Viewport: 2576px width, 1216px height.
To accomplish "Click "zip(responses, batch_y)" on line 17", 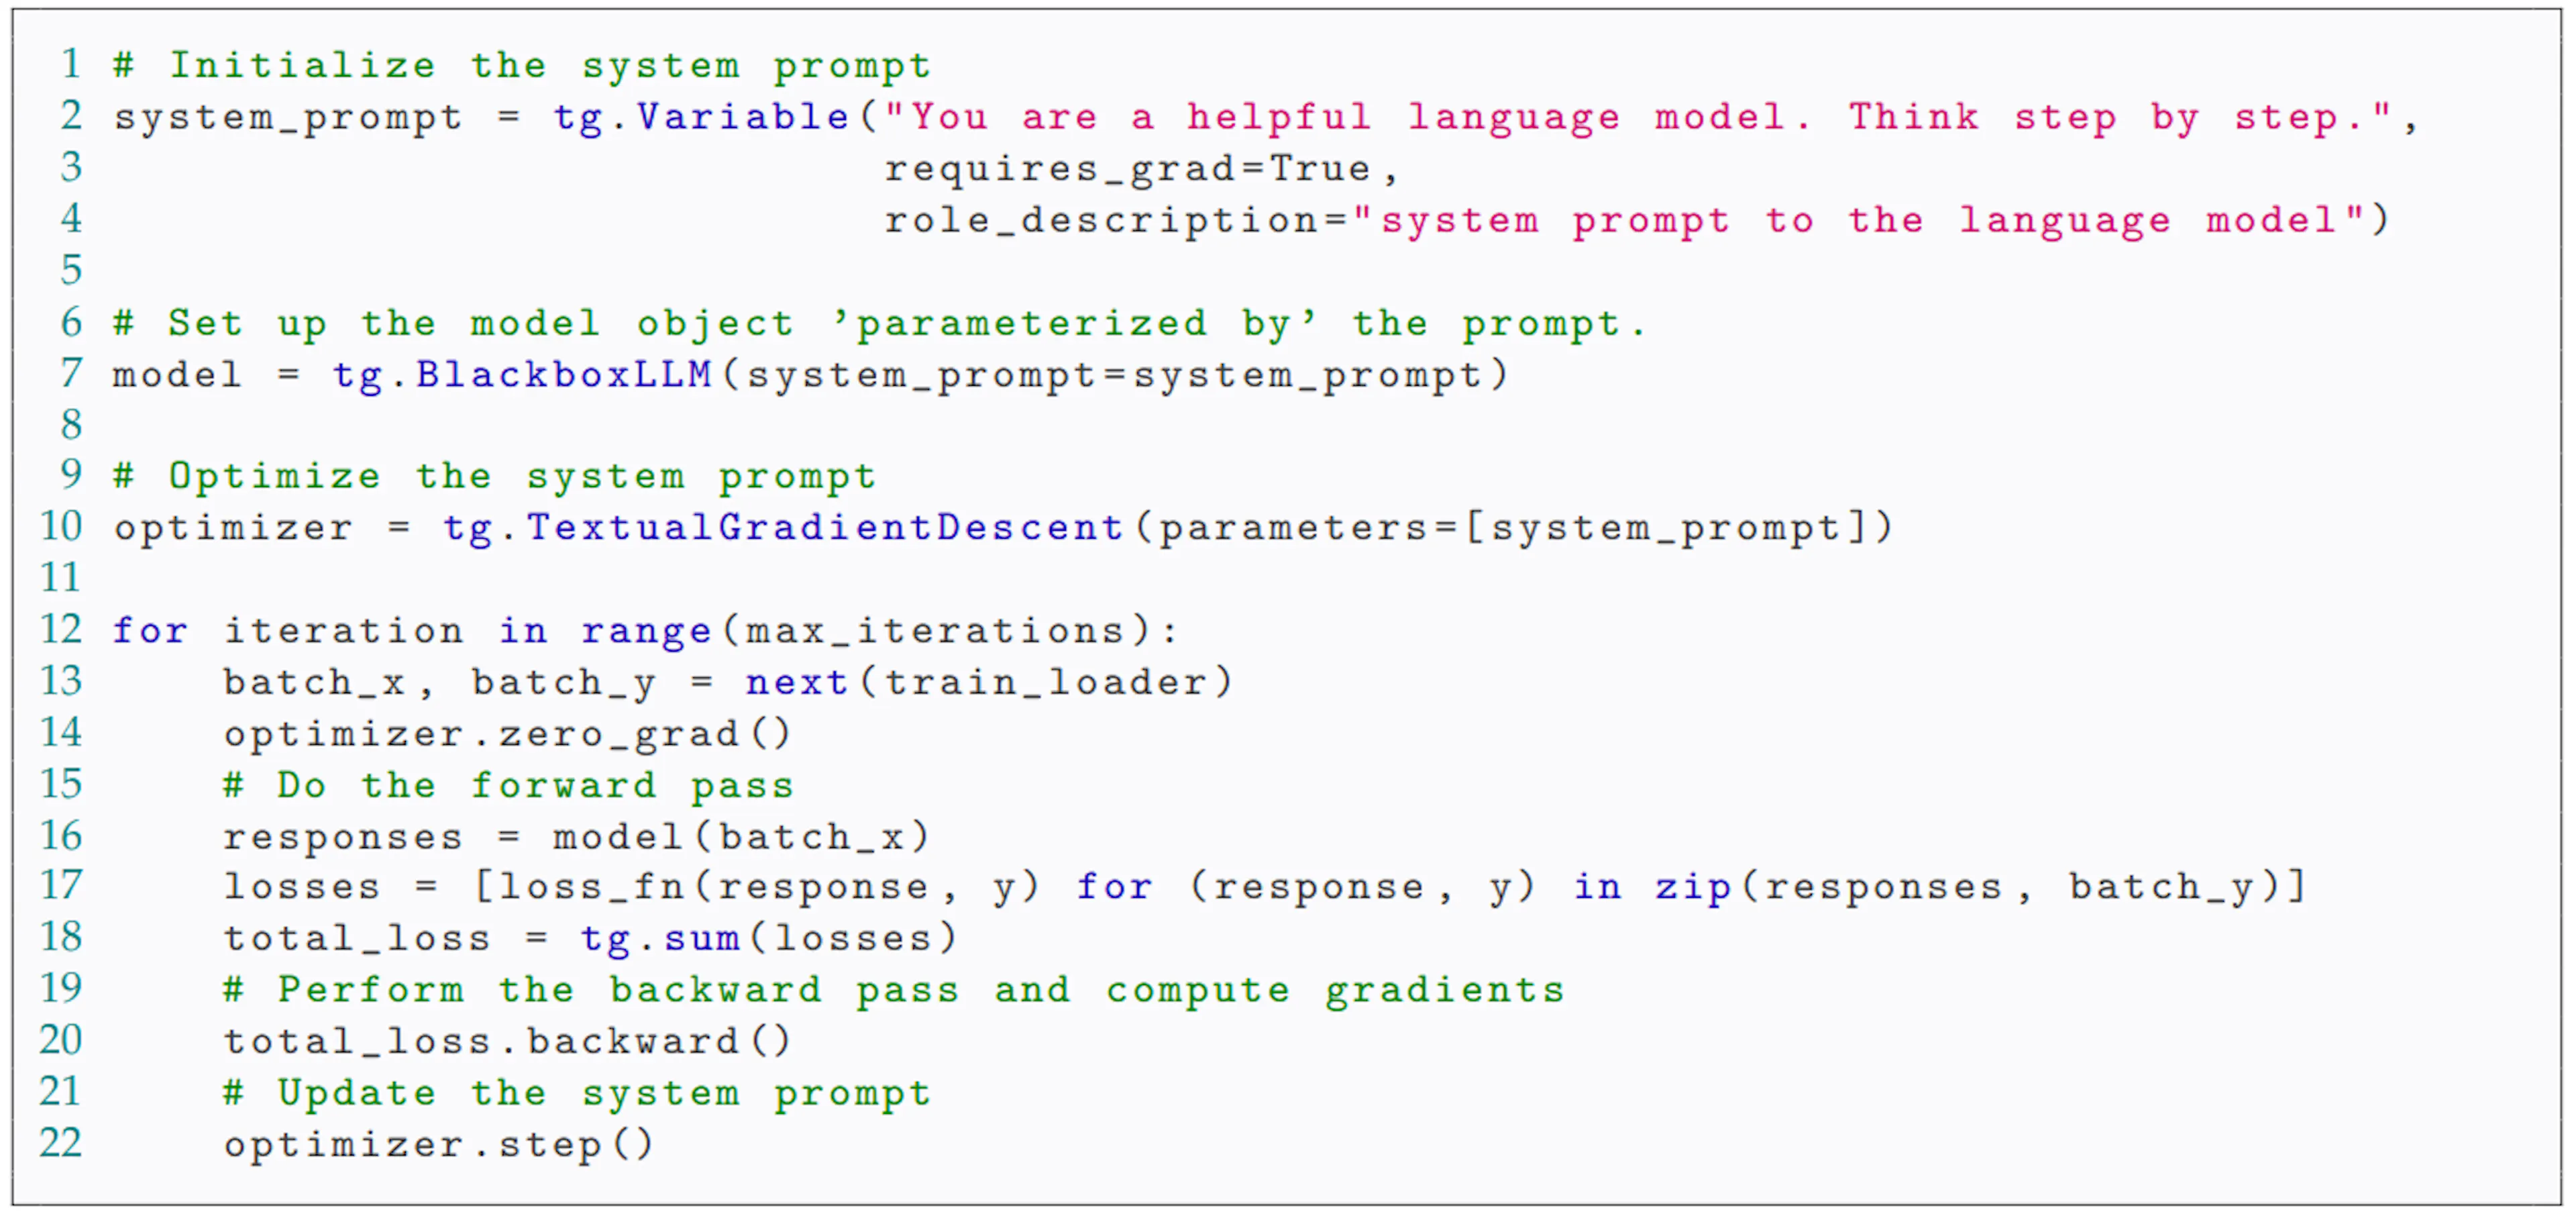I will tap(1967, 887).
